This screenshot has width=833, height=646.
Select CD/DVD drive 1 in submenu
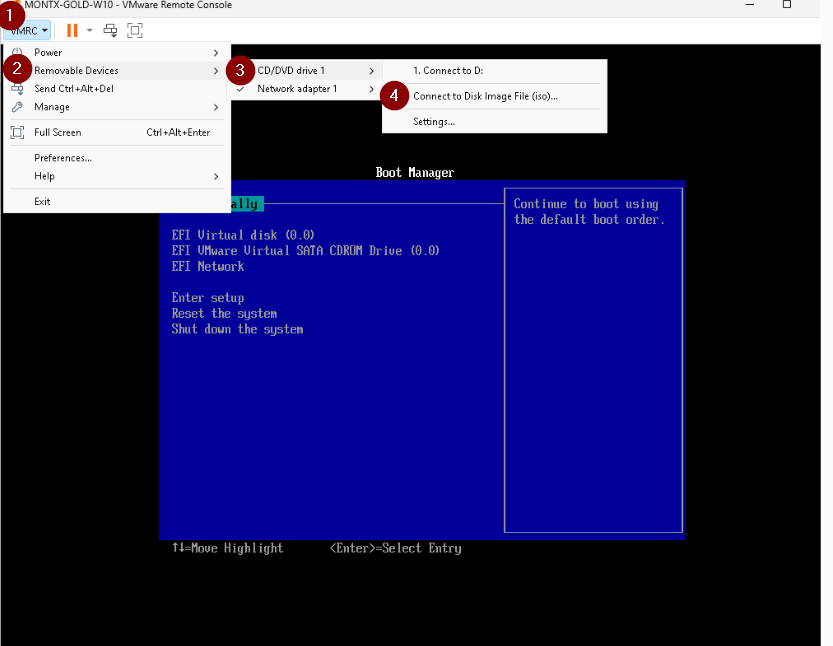[x=291, y=71]
